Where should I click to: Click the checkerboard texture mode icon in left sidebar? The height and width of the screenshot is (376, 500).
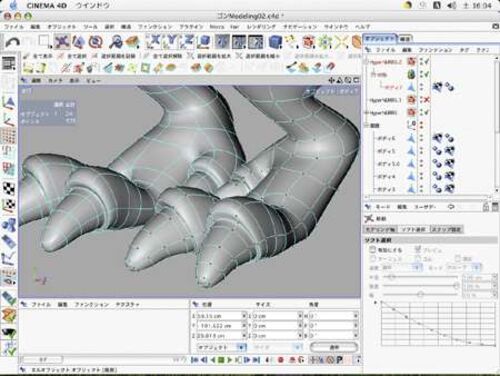coord(9,189)
